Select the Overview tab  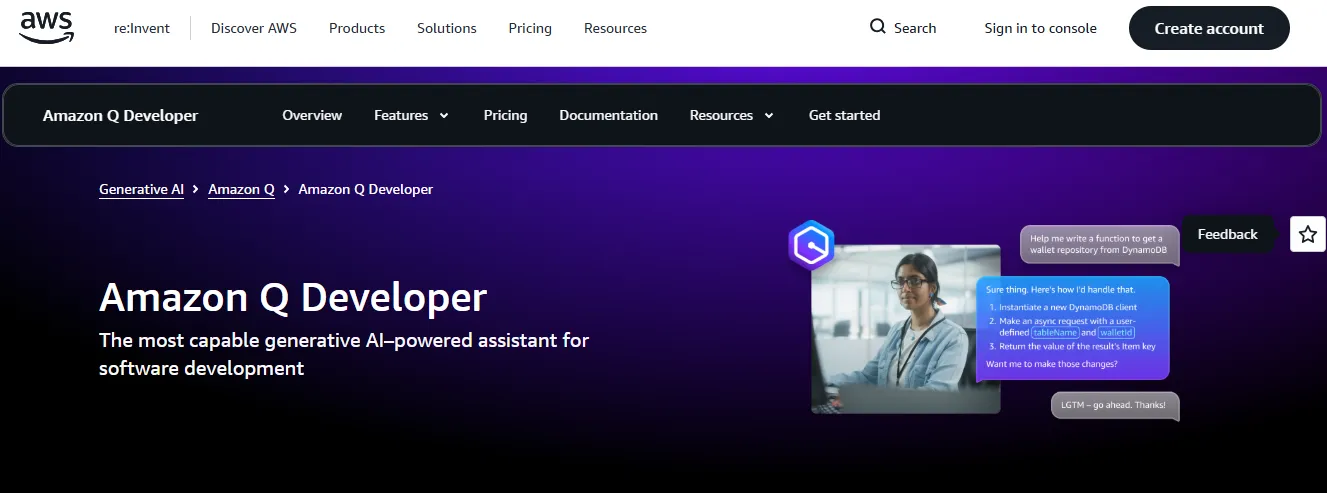pos(312,115)
